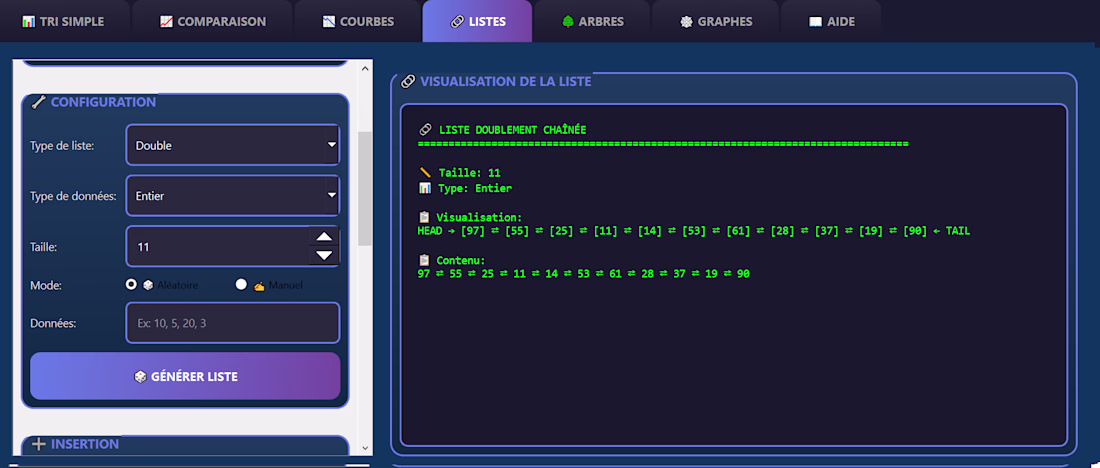Click node [37] in the visualisation

pos(826,231)
